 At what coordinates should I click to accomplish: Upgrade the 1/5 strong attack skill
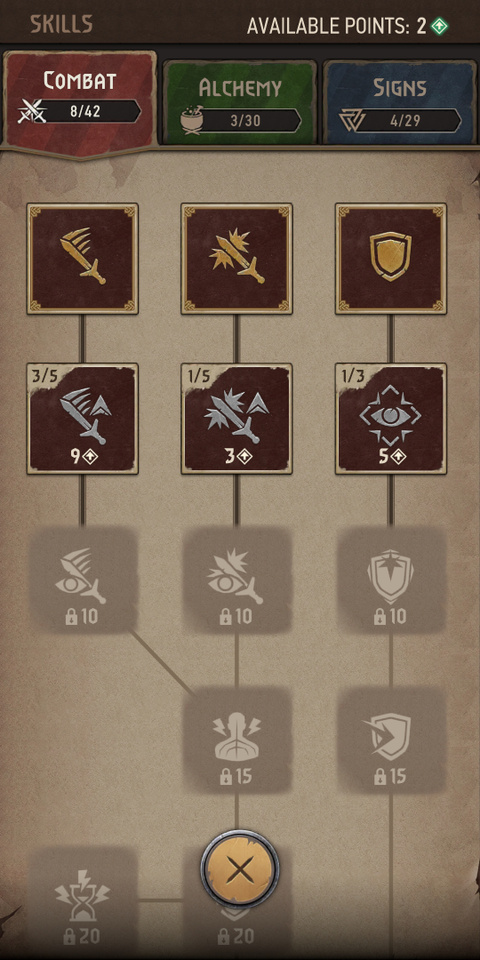[x=236, y=419]
